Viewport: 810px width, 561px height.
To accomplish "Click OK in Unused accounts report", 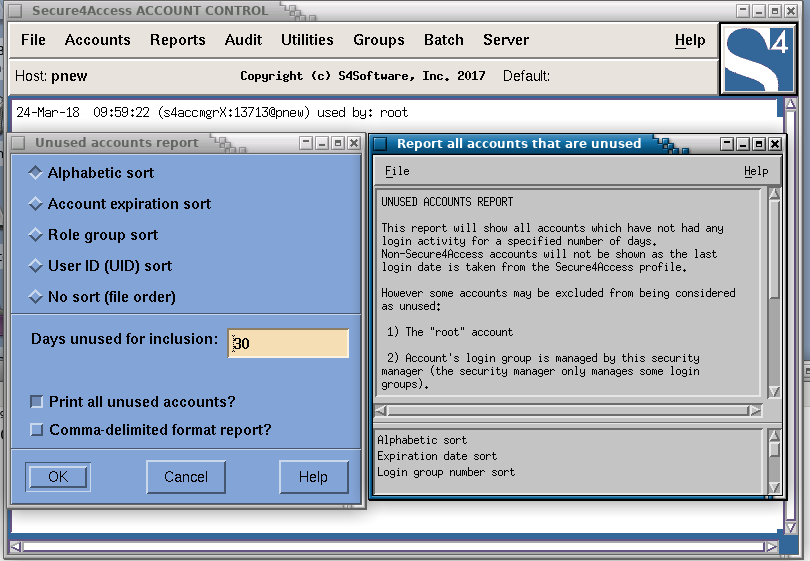I will 58,477.
